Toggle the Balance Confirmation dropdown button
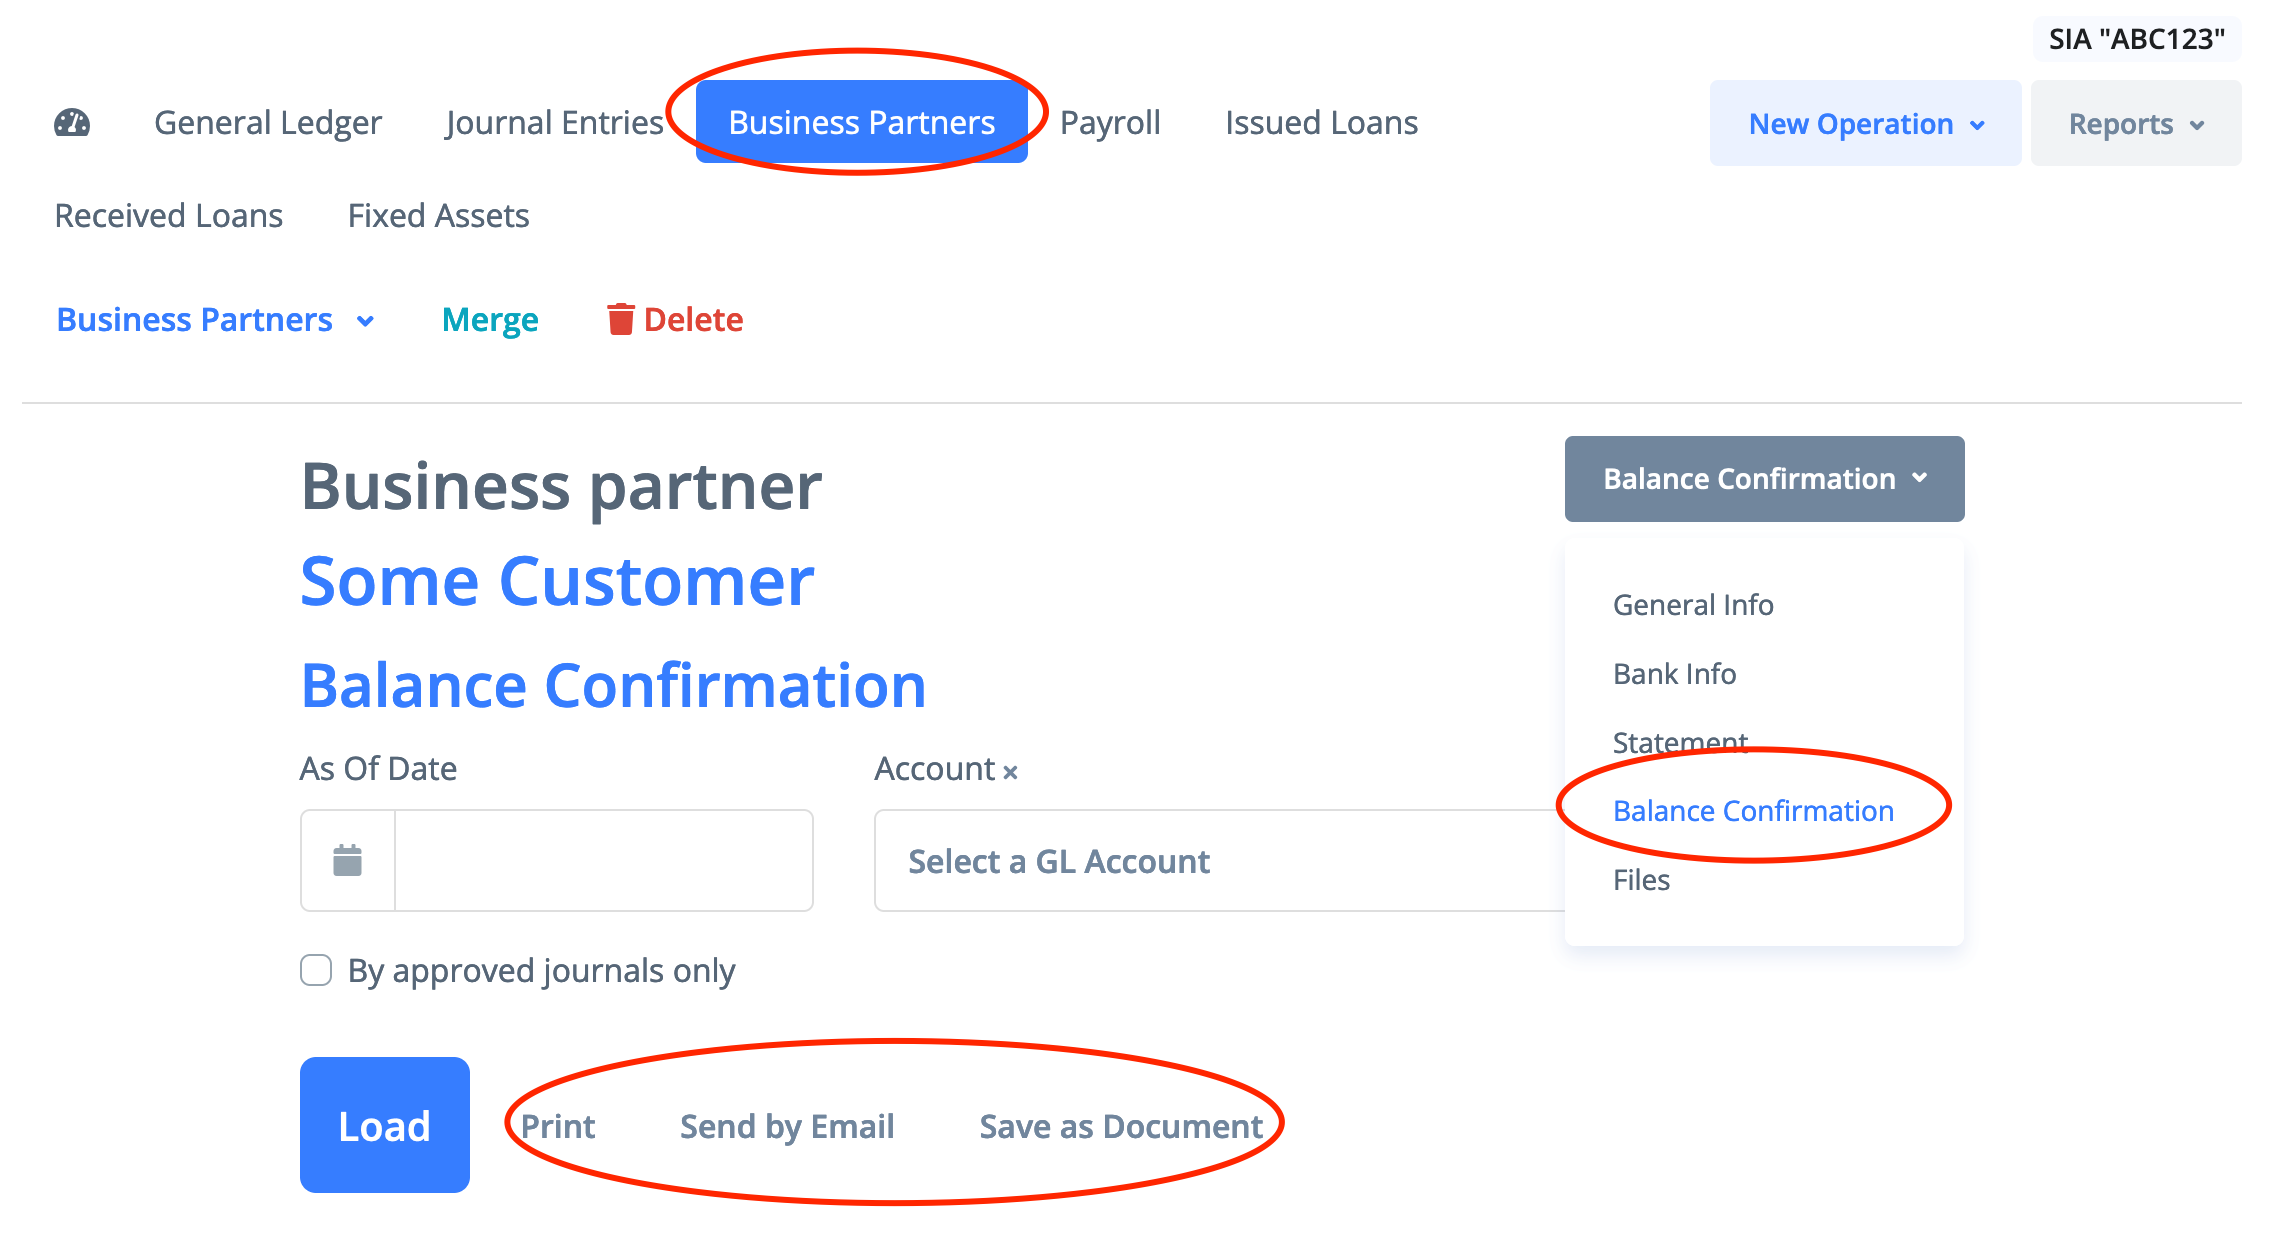The width and height of the screenshot is (2278, 1242). (x=1764, y=479)
